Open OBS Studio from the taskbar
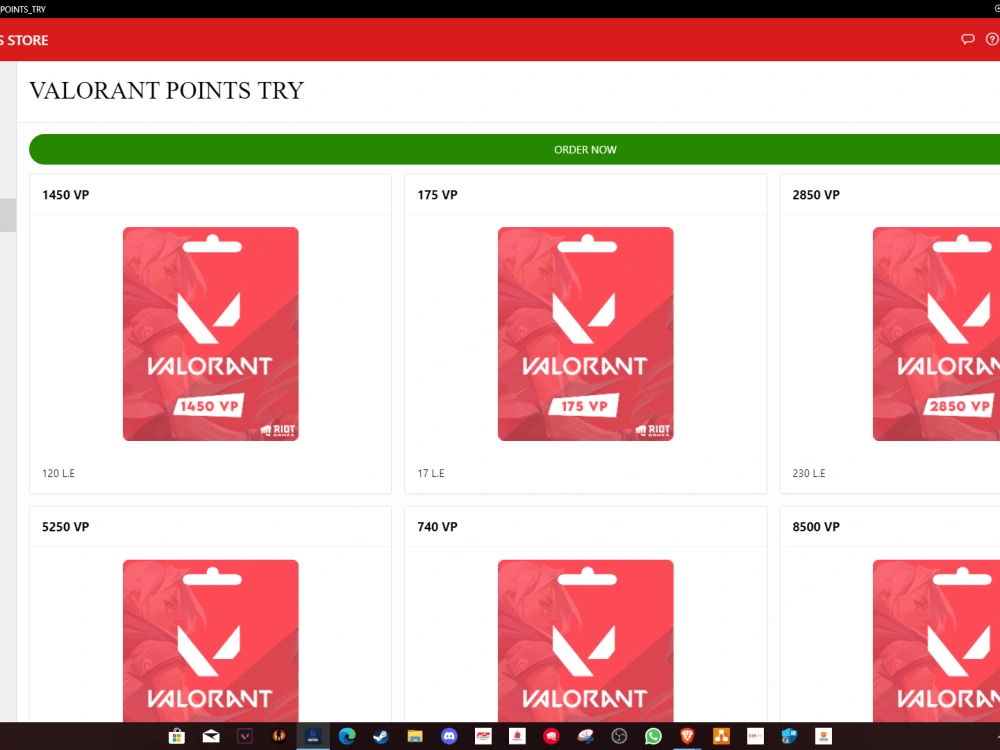Screen dimensions: 1000x750 (619, 737)
